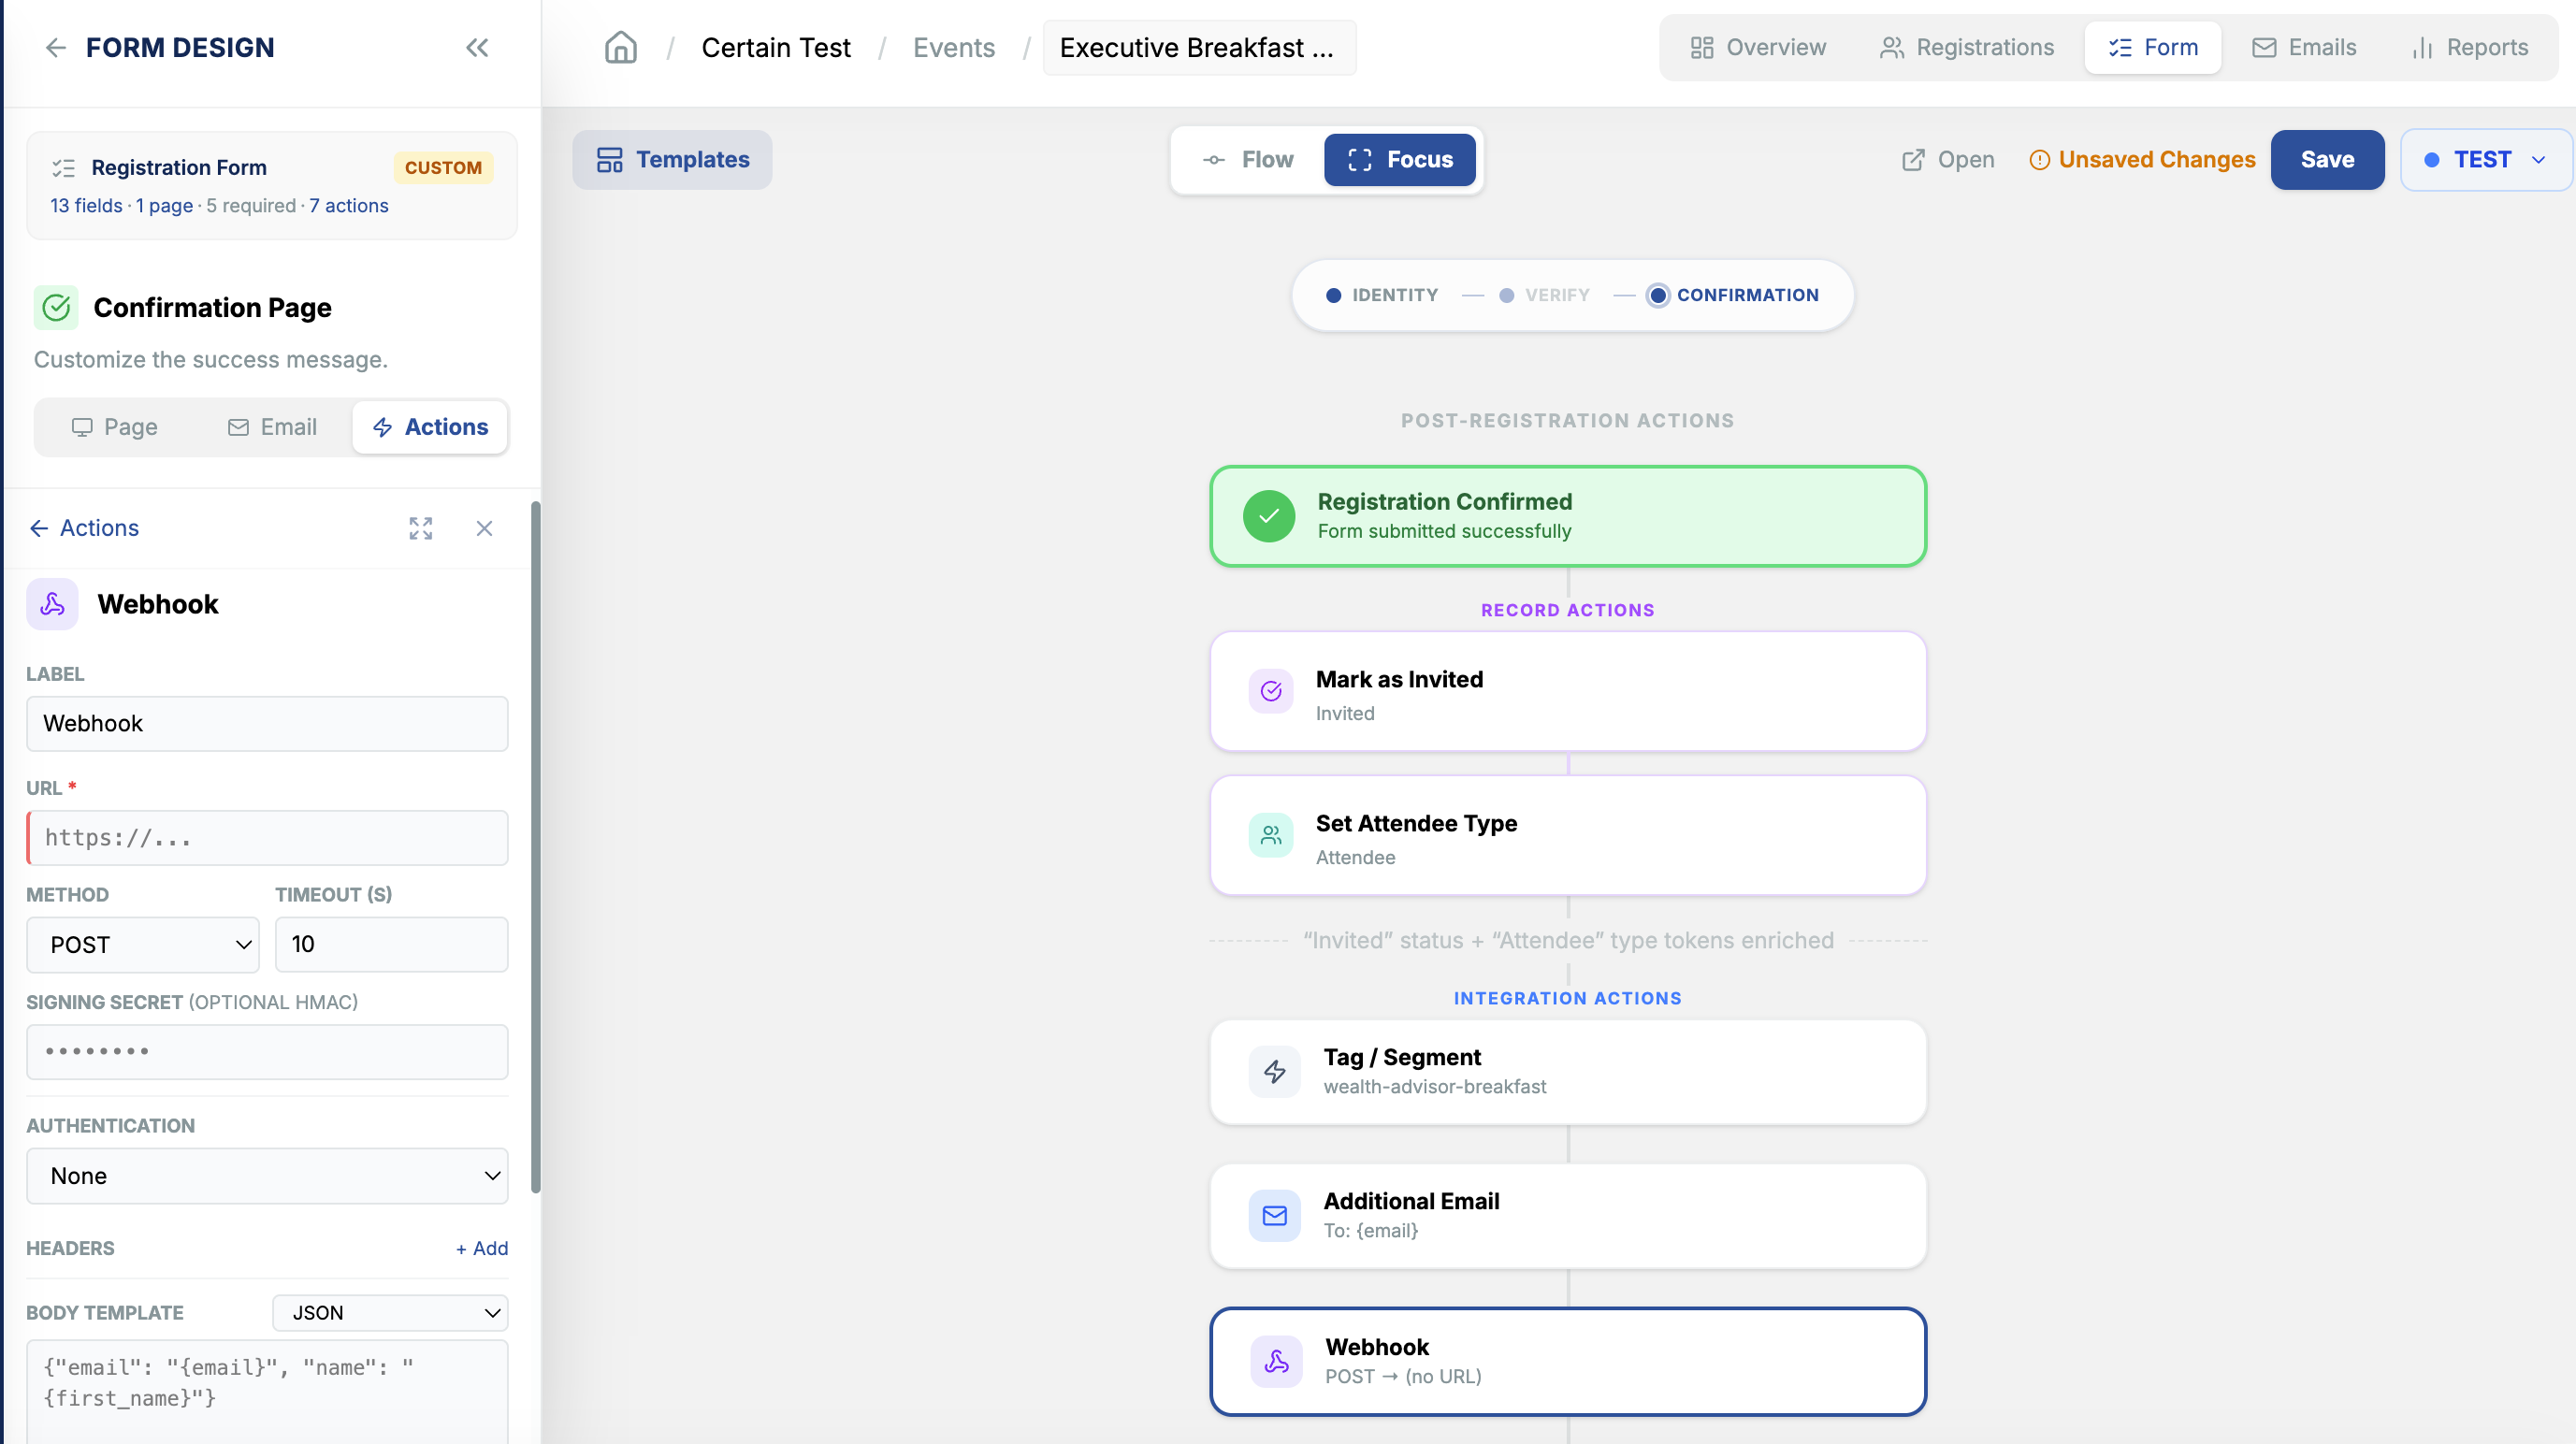
Task: Open the Method POST dropdown
Action: (143, 944)
